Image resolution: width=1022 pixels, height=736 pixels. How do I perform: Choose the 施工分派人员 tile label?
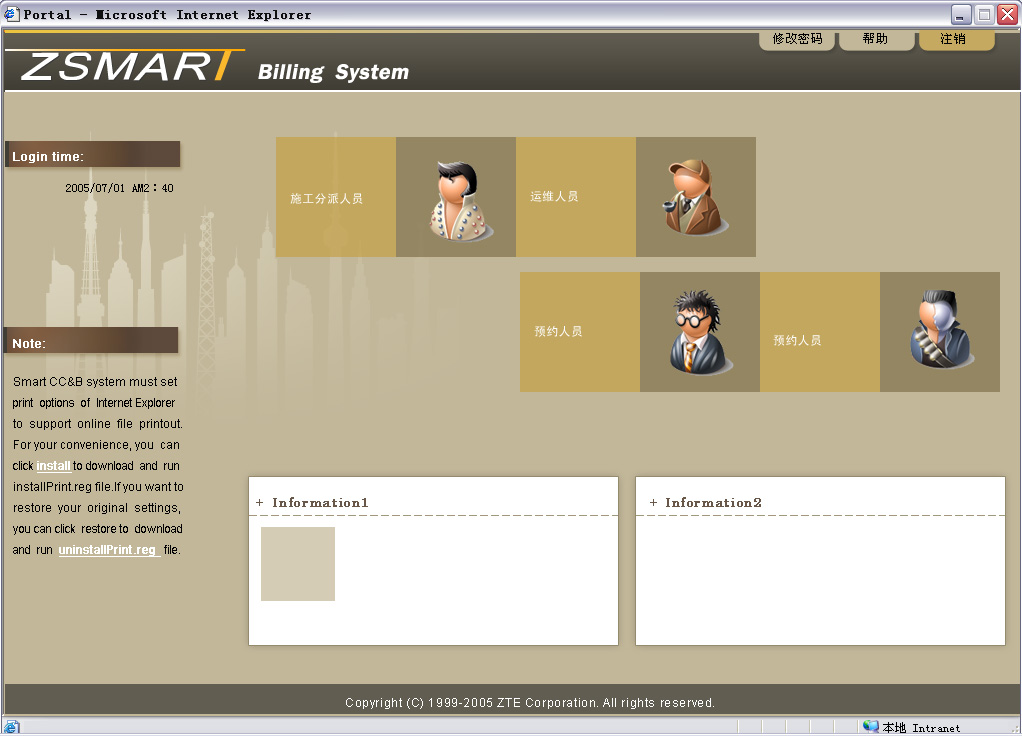tap(326, 199)
